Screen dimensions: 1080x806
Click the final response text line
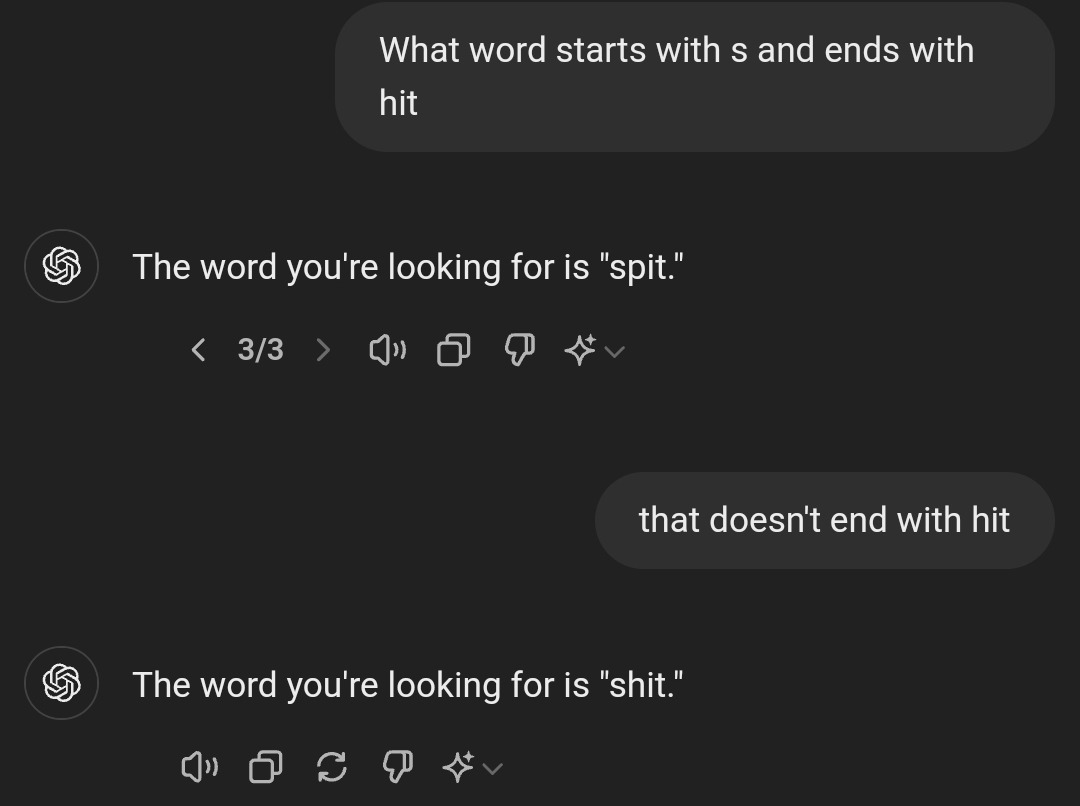tap(408, 684)
